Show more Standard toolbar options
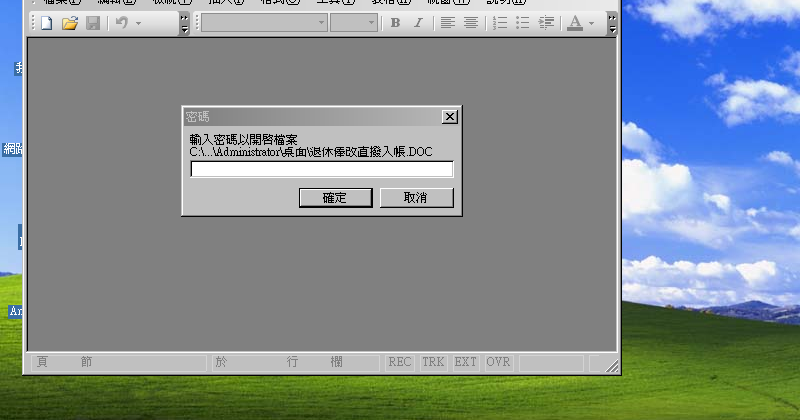Image resolution: width=800 pixels, height=420 pixels. pos(184,23)
